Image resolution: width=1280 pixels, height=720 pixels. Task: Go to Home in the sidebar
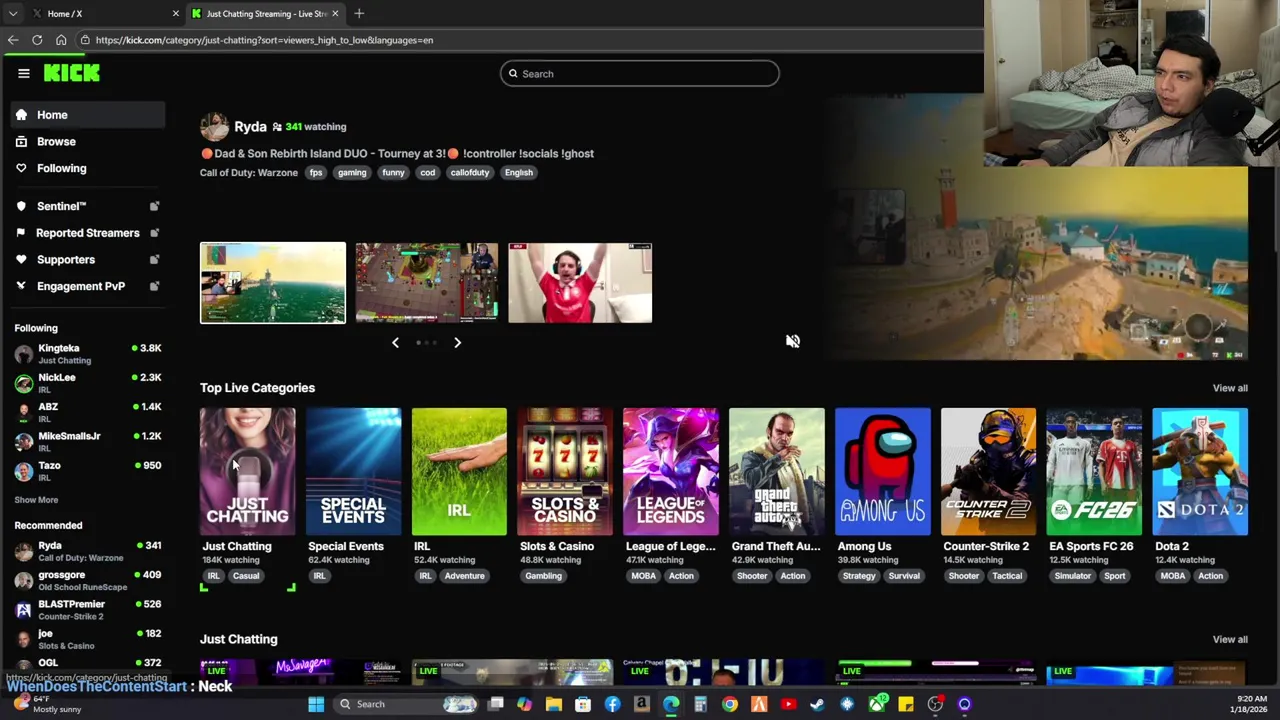tap(89, 115)
